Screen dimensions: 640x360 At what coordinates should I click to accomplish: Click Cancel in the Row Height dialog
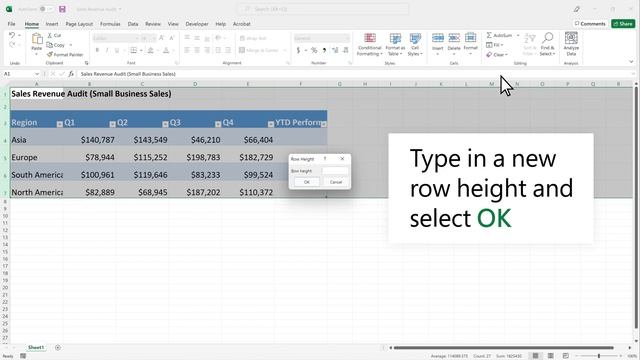(336, 182)
